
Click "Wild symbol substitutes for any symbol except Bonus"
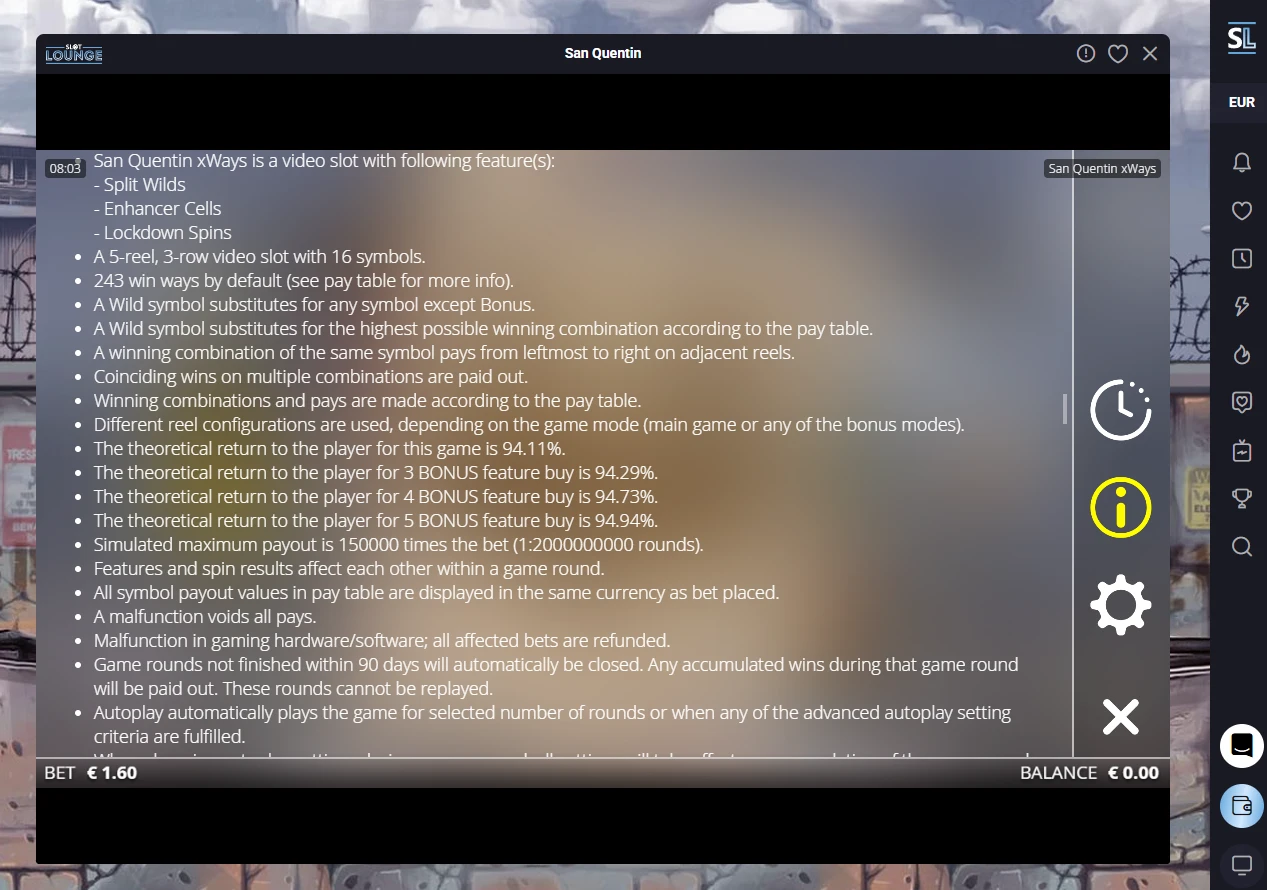tap(314, 305)
